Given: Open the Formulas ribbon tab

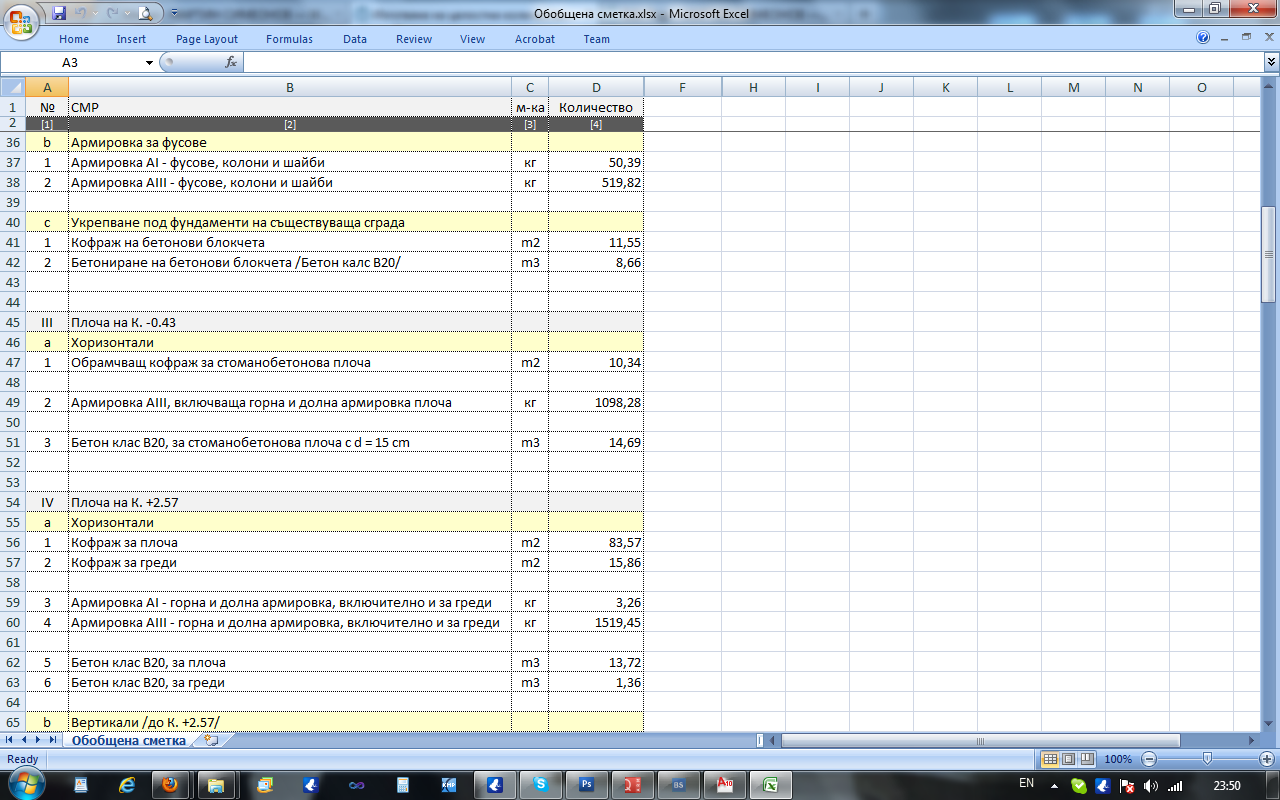Looking at the screenshot, I should [x=289, y=39].
